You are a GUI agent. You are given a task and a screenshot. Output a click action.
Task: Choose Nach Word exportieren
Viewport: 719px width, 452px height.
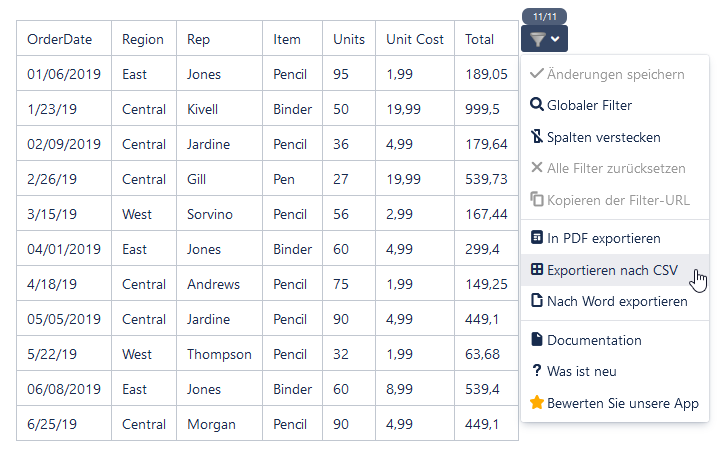[615, 301]
